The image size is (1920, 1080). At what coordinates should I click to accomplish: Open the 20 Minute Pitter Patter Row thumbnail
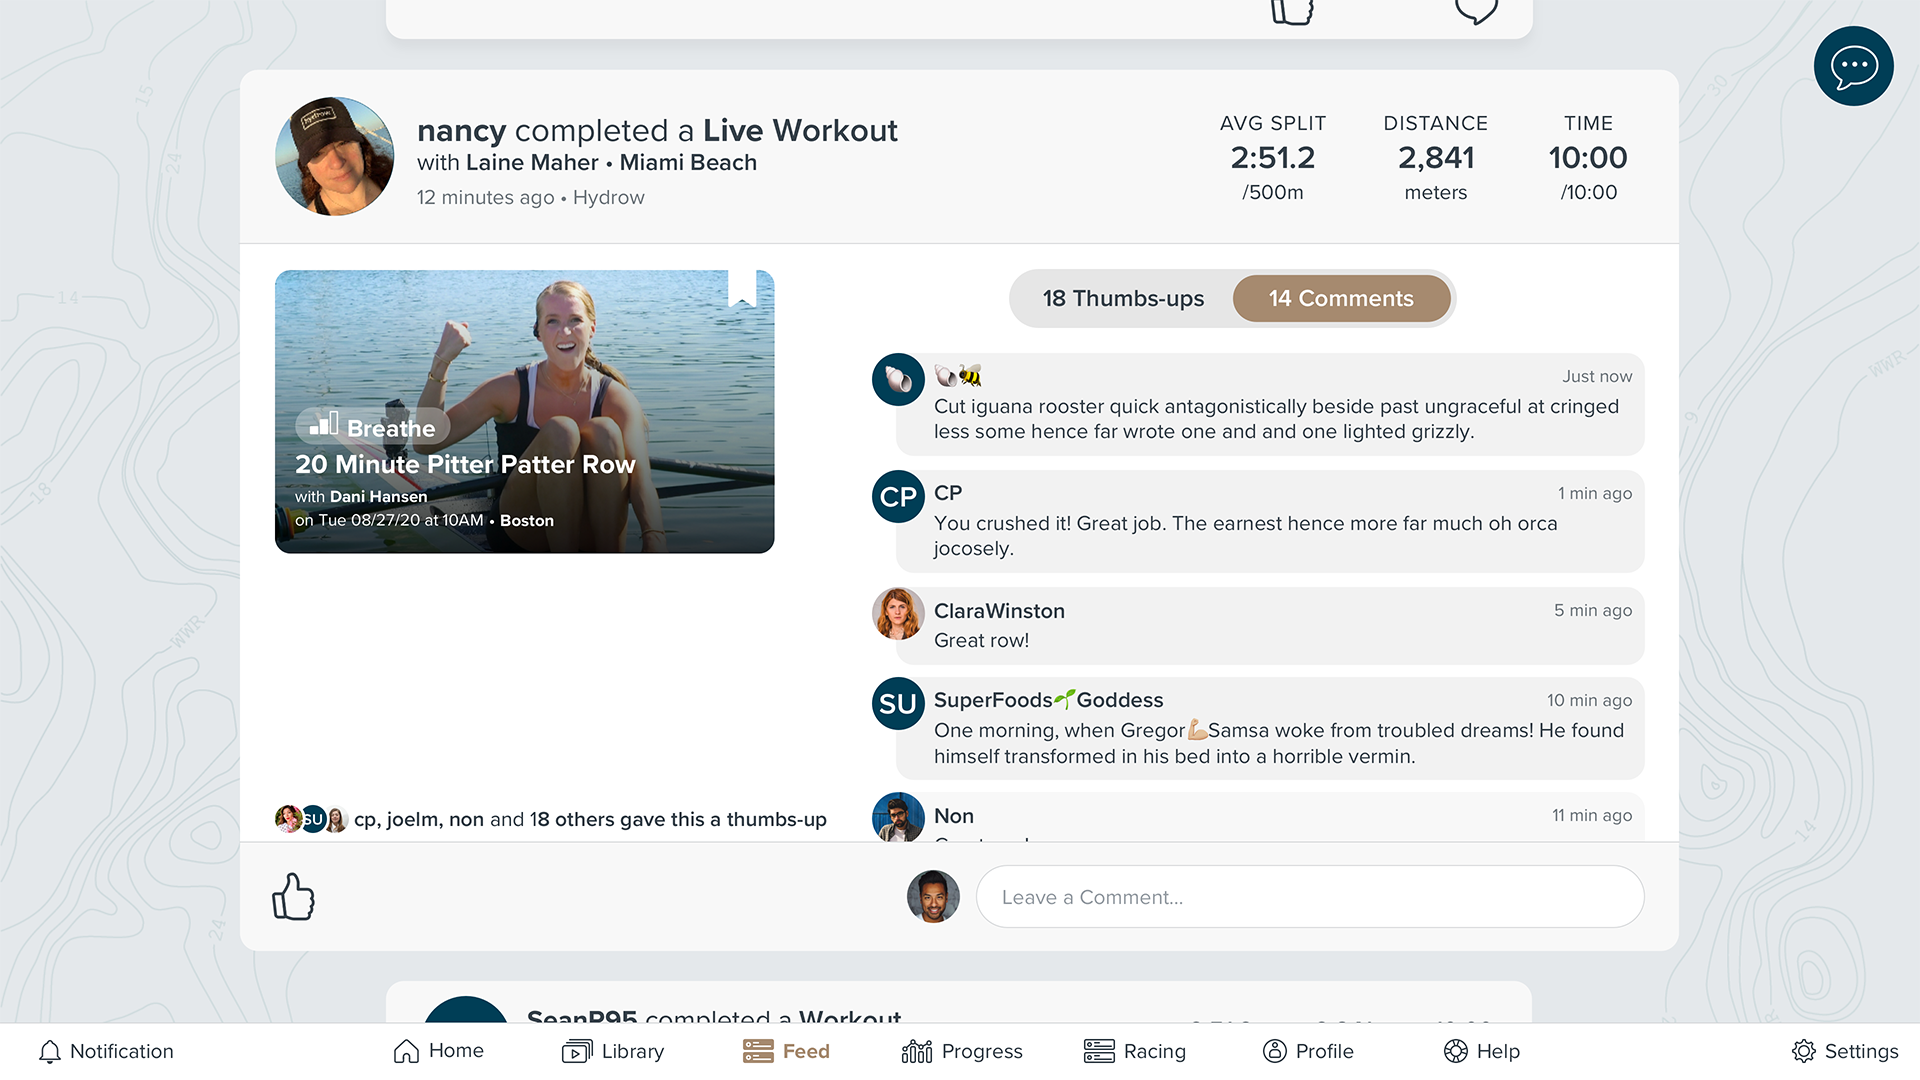pyautogui.click(x=524, y=411)
